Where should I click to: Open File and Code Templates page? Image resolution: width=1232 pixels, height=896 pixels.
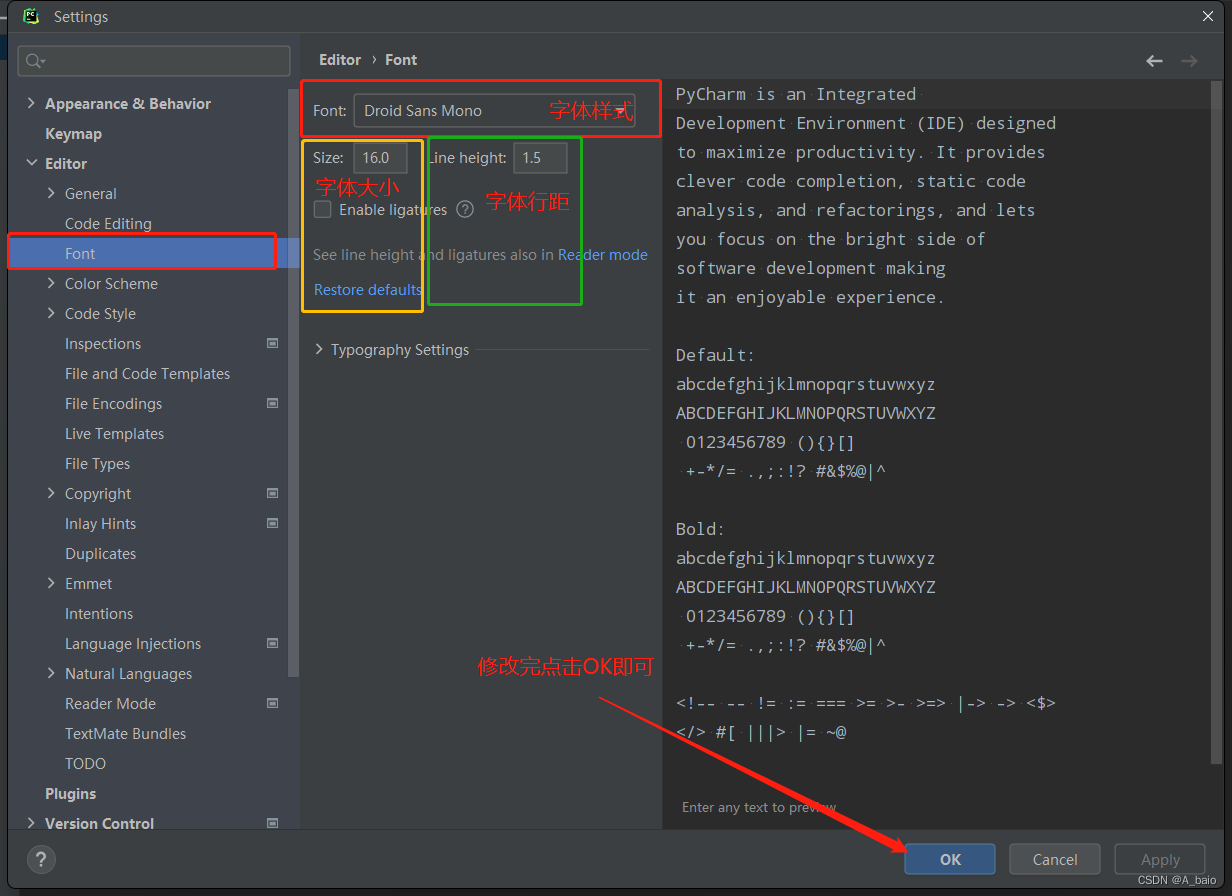[147, 373]
